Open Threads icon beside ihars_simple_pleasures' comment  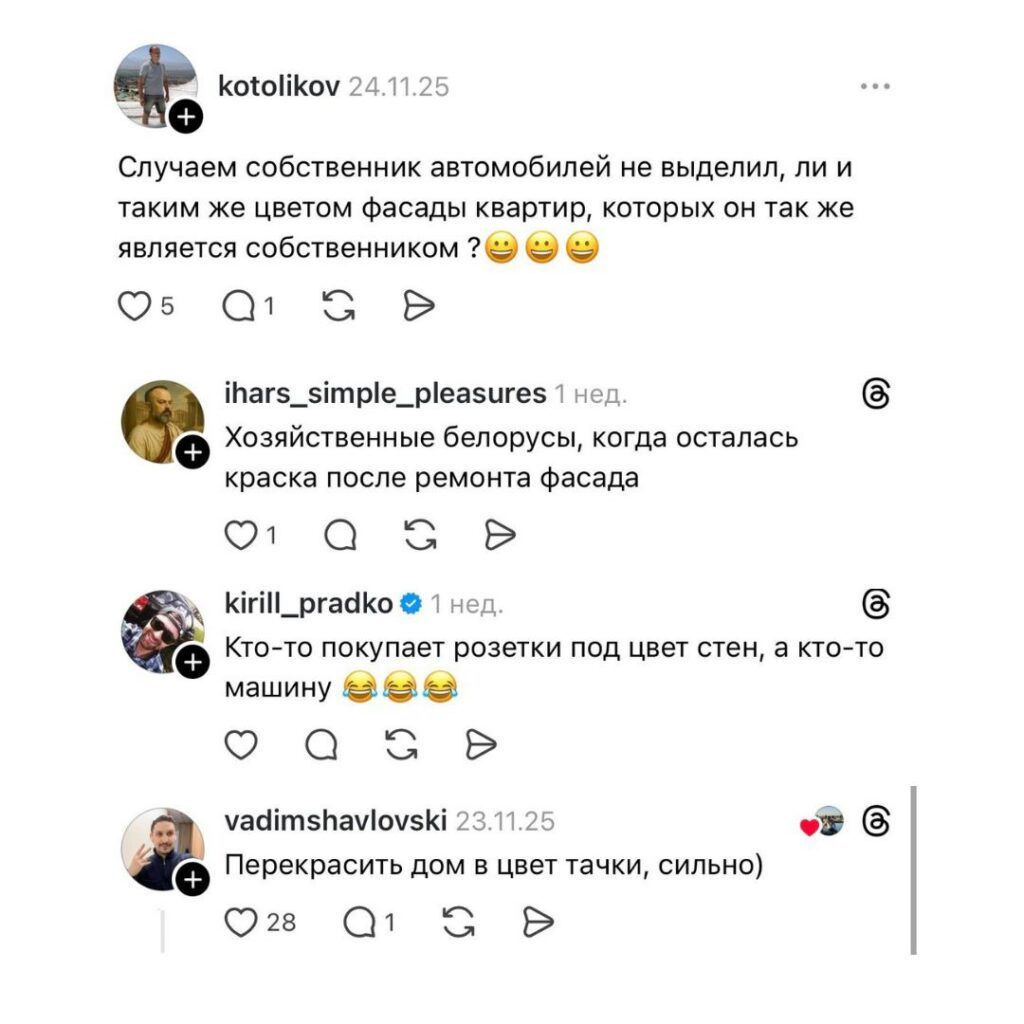pos(876,394)
